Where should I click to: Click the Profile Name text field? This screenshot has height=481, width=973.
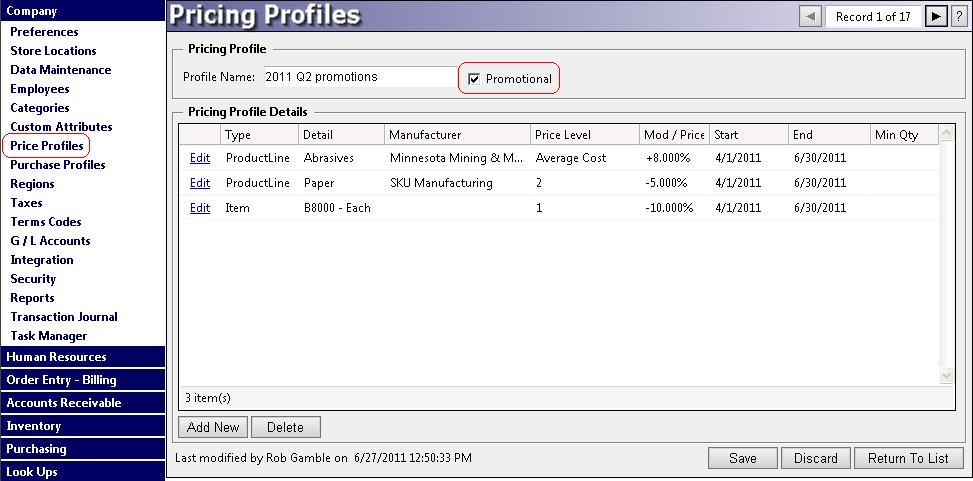pos(358,77)
